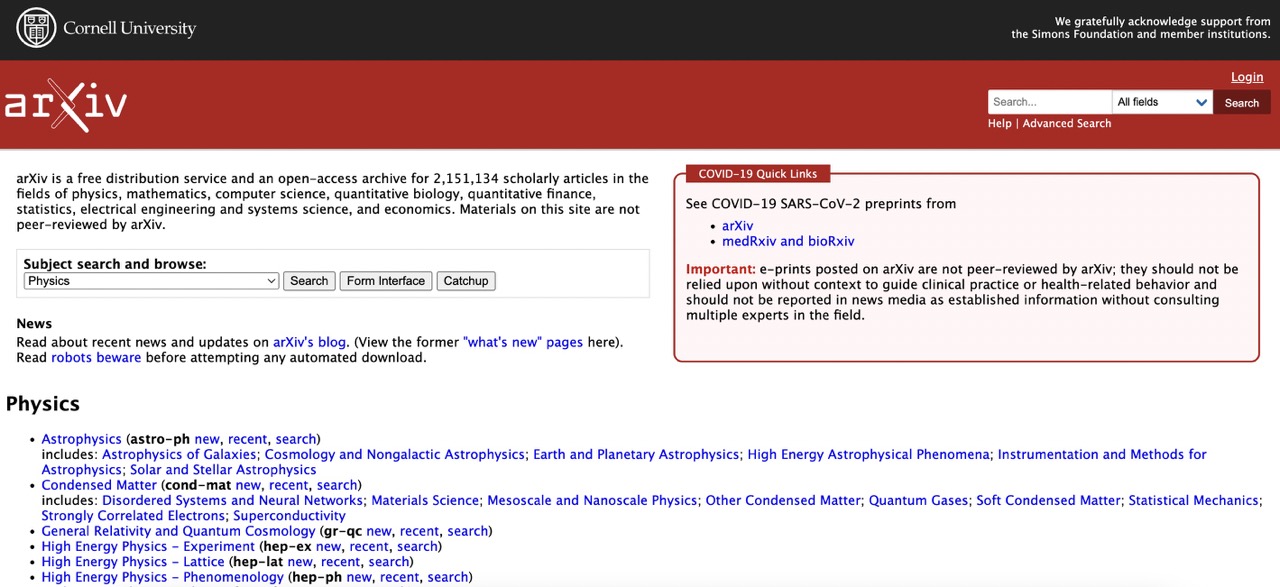
Task: Open the Other Condensed Matter link
Action: pos(783,500)
